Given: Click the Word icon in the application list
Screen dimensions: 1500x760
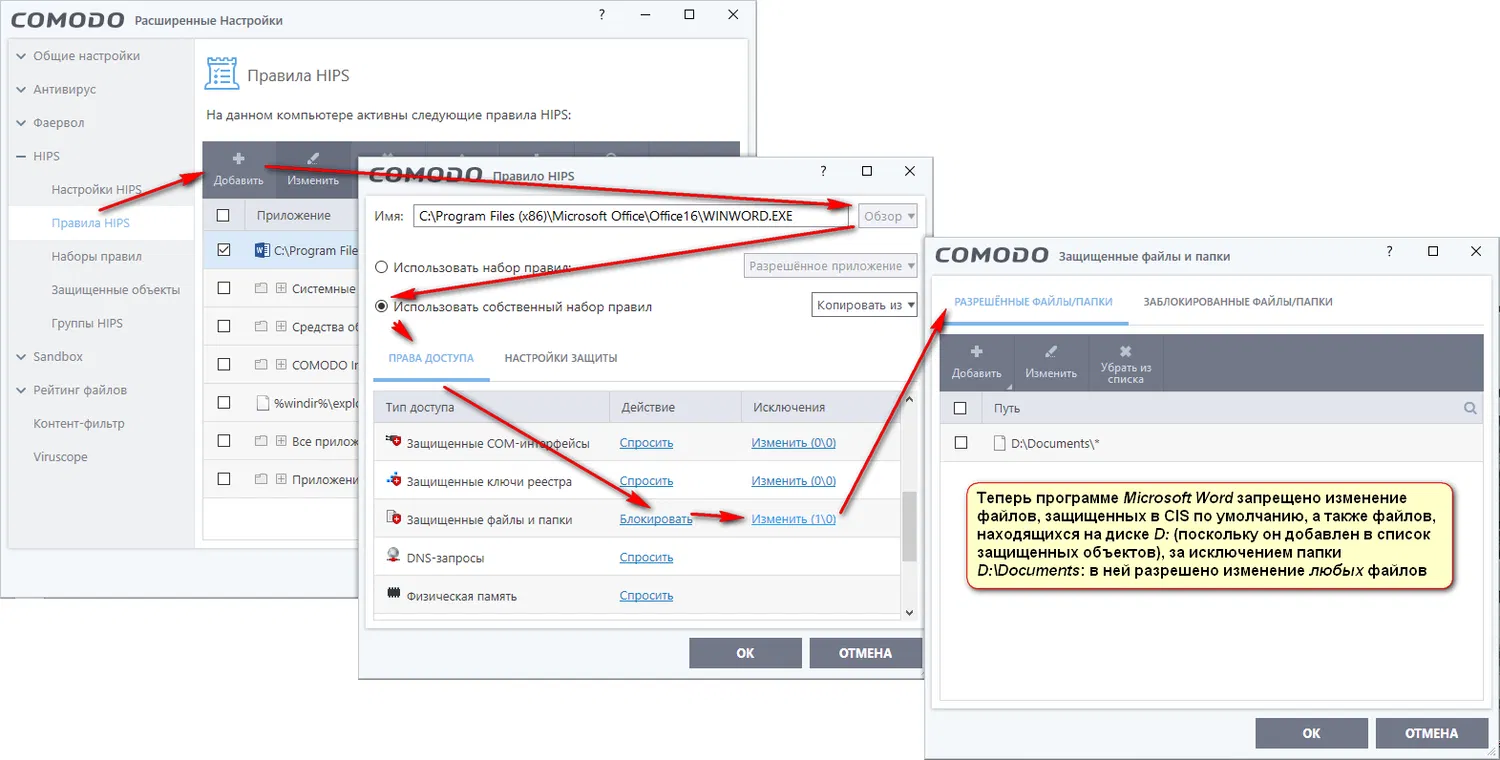Looking at the screenshot, I should click(x=264, y=250).
